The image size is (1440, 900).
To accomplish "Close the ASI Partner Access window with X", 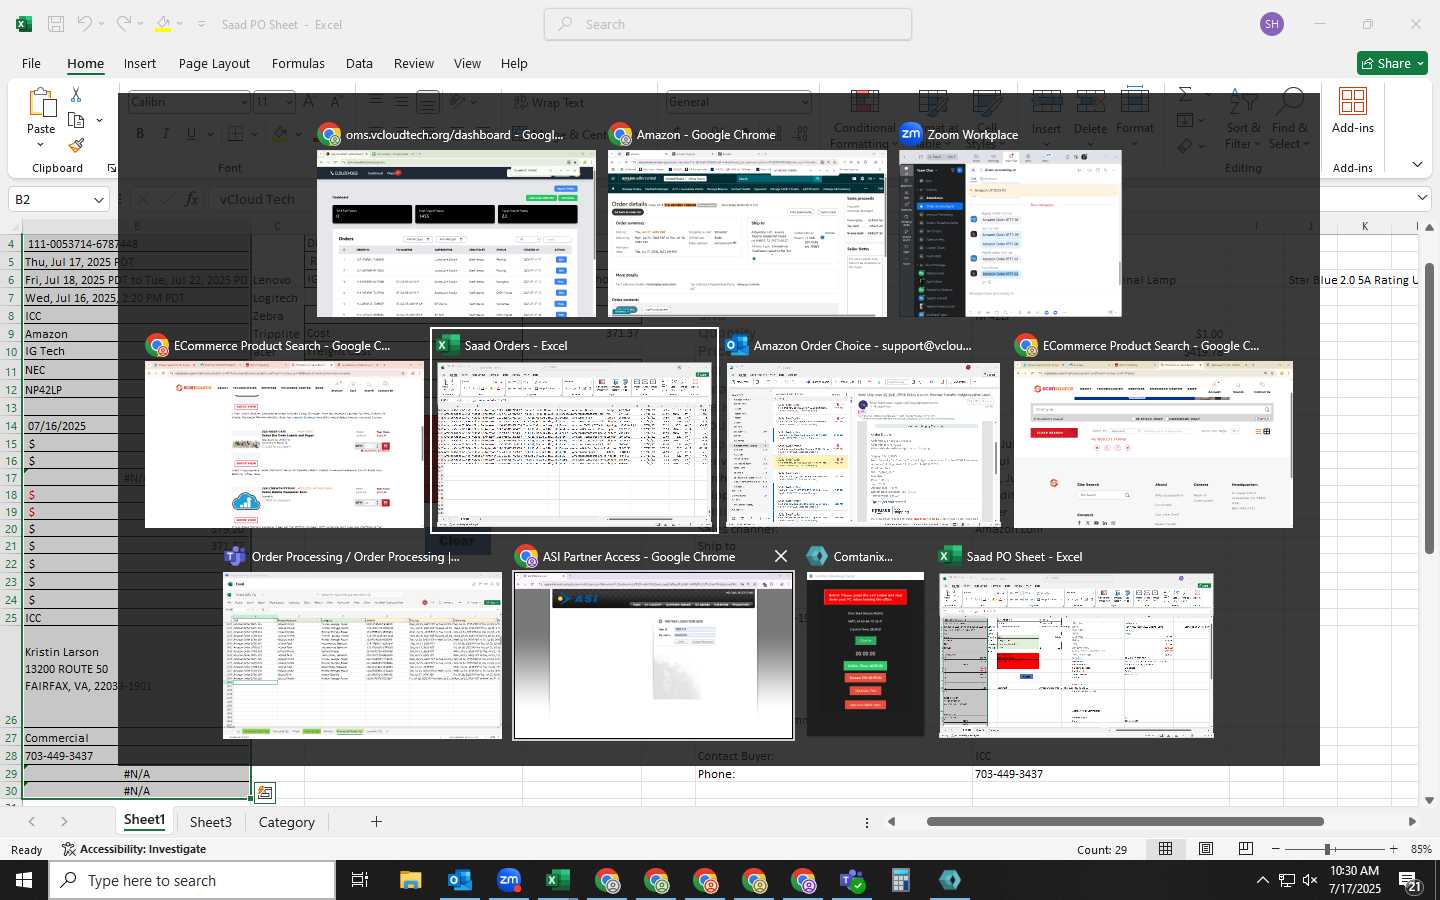I will click(781, 556).
